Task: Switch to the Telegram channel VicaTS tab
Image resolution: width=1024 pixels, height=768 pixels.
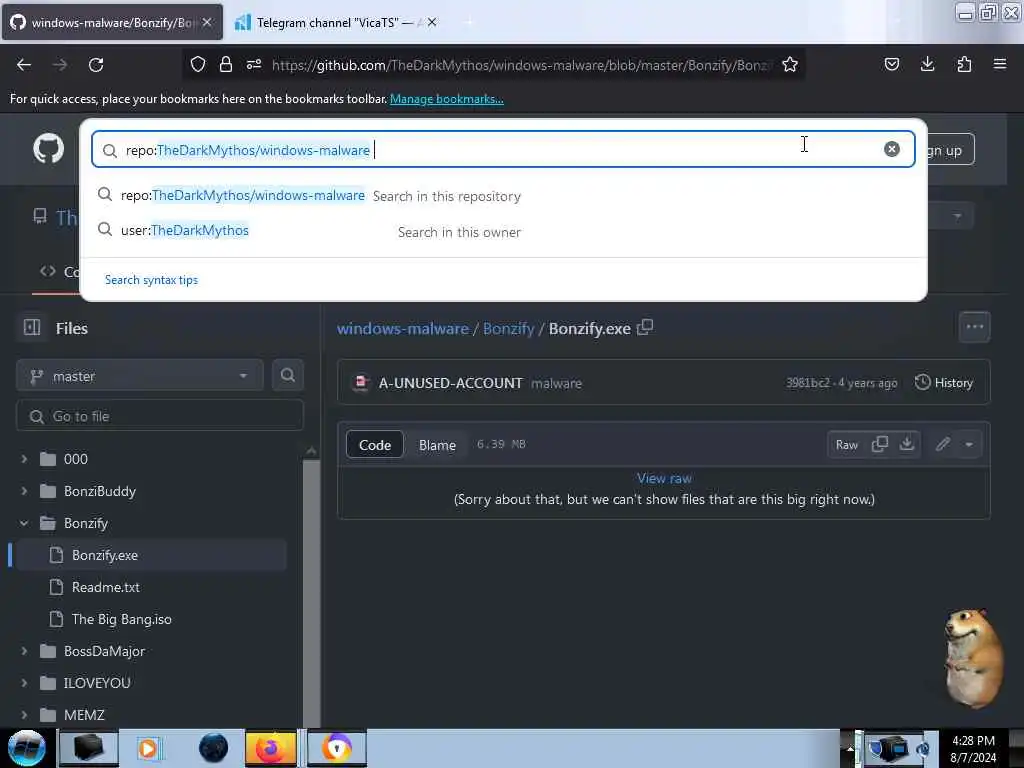Action: tap(334, 22)
